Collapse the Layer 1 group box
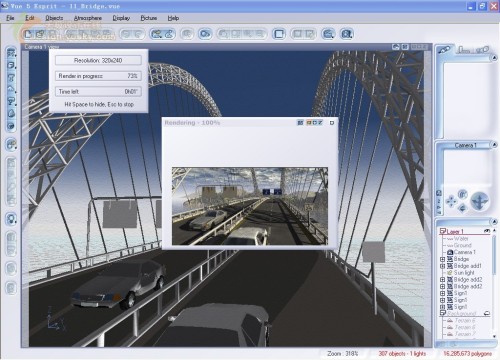 pyautogui.click(x=443, y=231)
